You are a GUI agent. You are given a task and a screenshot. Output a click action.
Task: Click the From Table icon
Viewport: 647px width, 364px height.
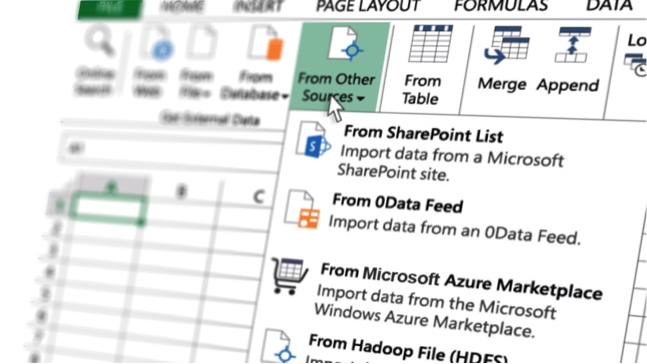430,44
